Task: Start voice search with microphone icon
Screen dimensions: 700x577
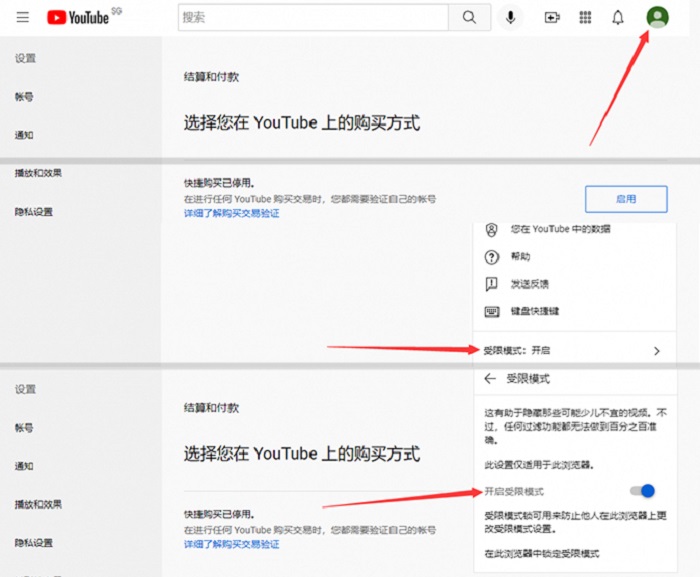Action: coord(510,17)
